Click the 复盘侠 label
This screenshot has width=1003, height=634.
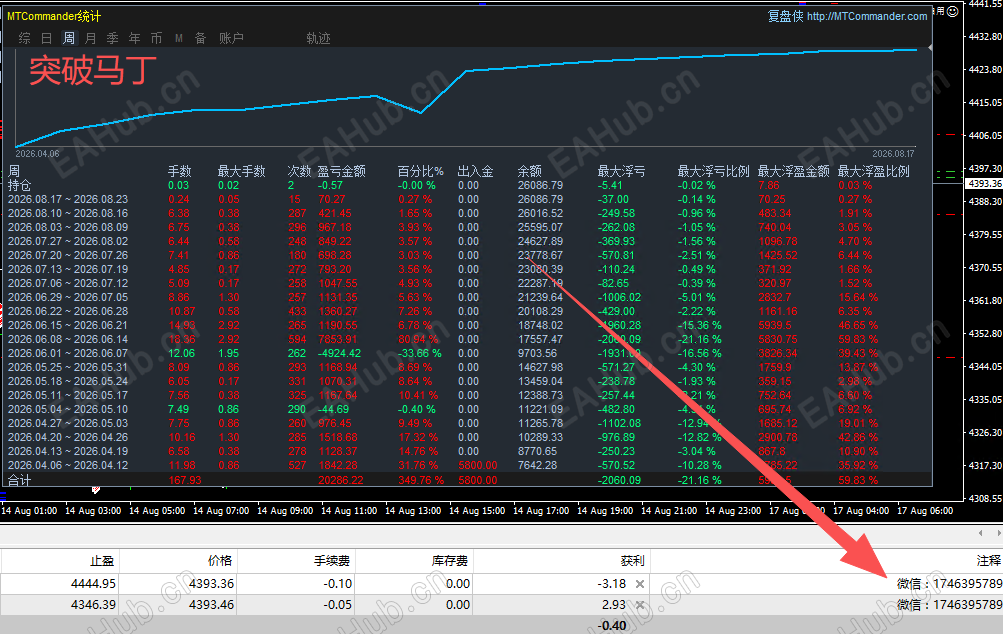tap(786, 16)
